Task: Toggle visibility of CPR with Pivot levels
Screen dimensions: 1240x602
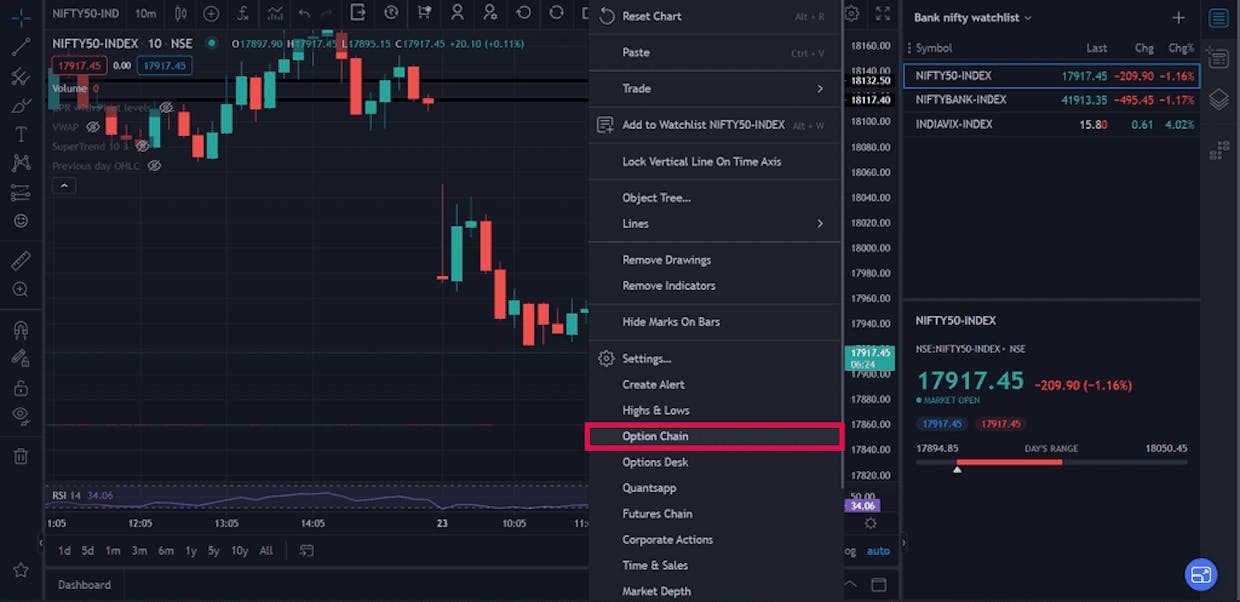Action: click(166, 107)
